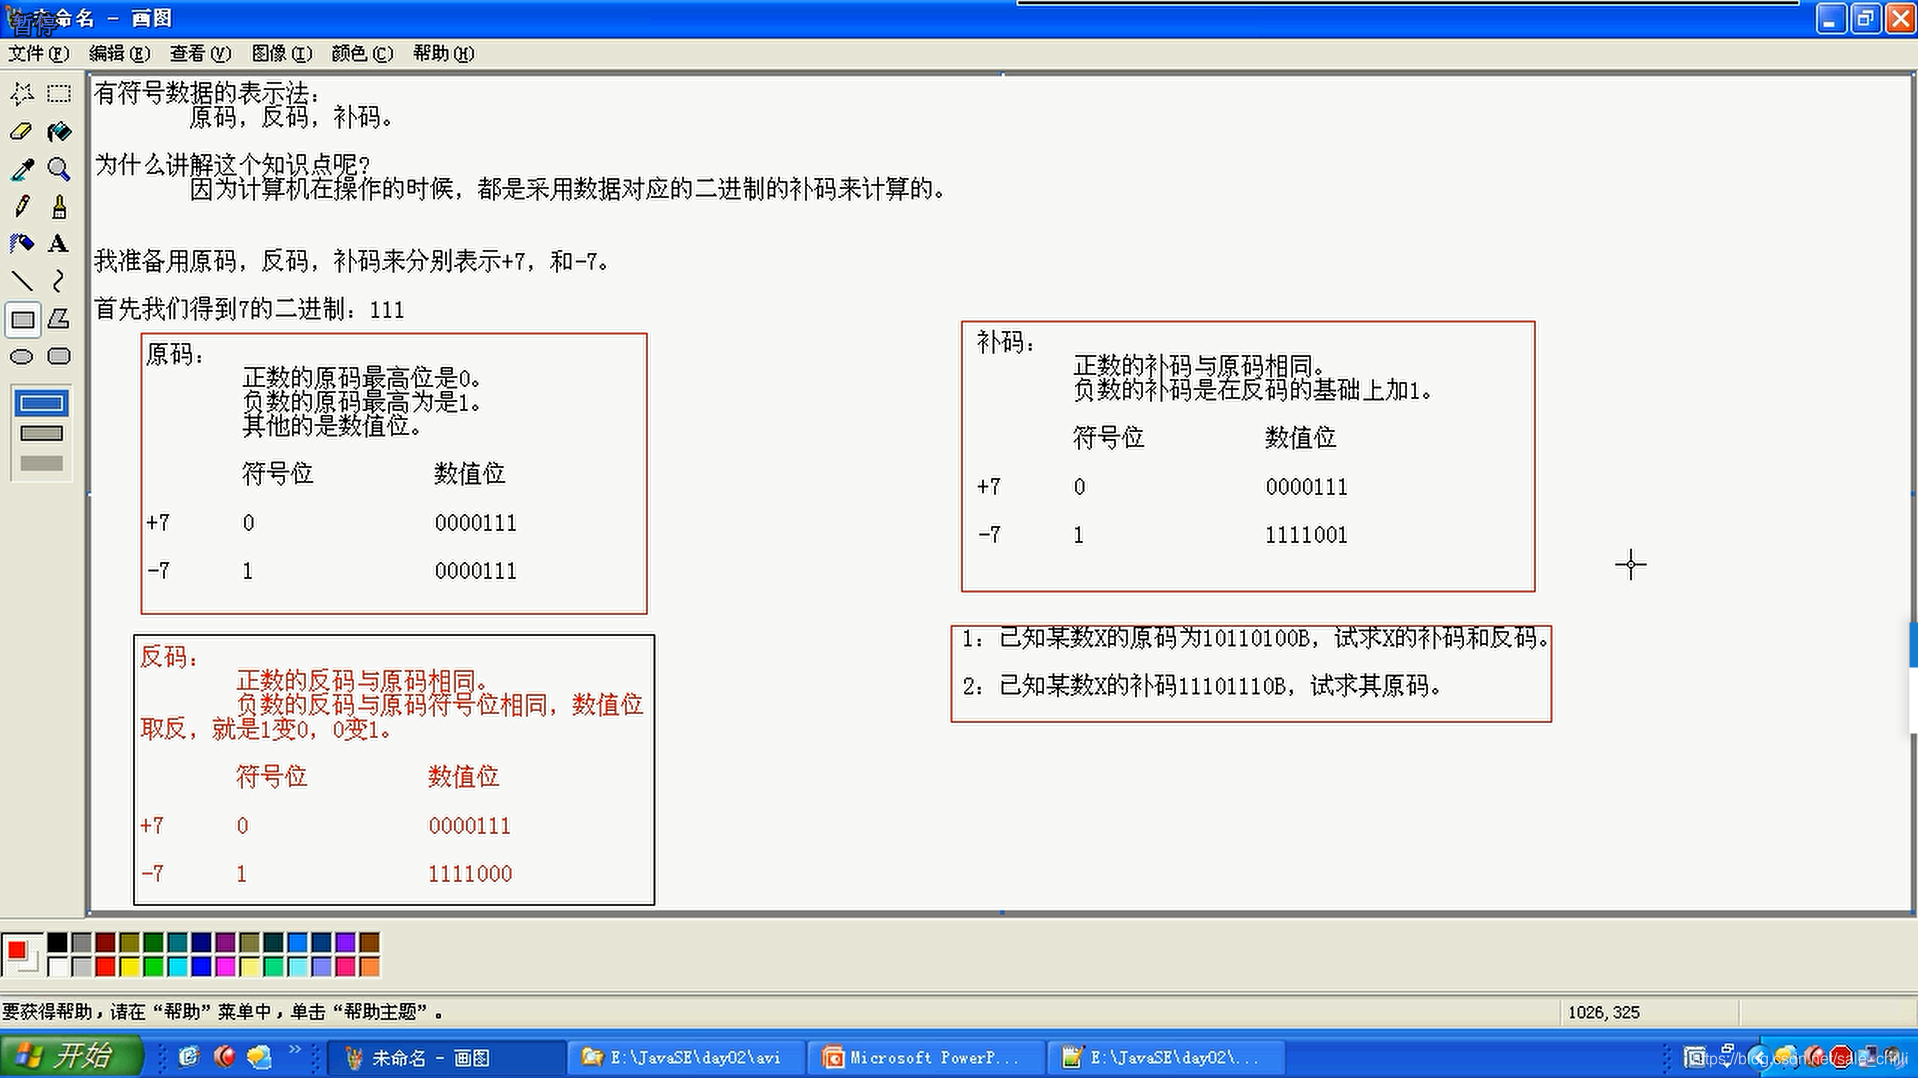Pick the yellow palette color
Screen dimensions: 1918x1078
pyautogui.click(x=129, y=966)
